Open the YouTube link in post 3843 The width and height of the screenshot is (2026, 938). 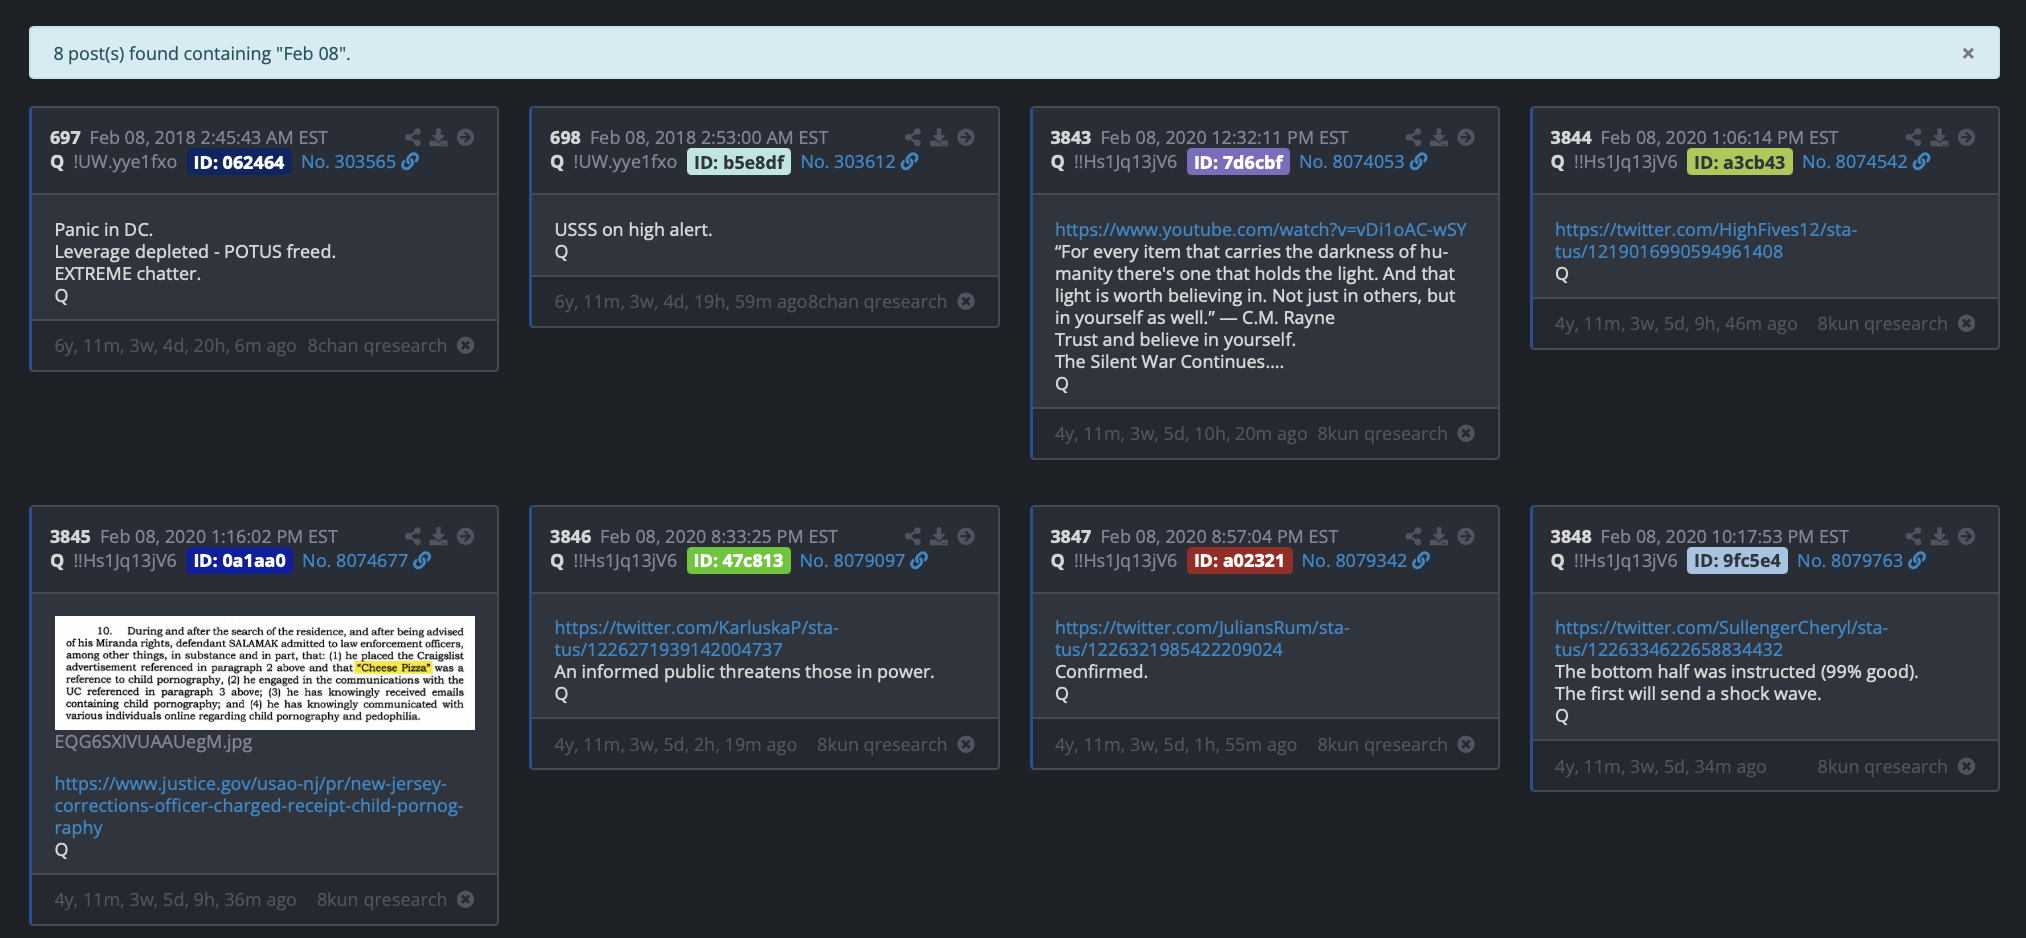point(1260,230)
